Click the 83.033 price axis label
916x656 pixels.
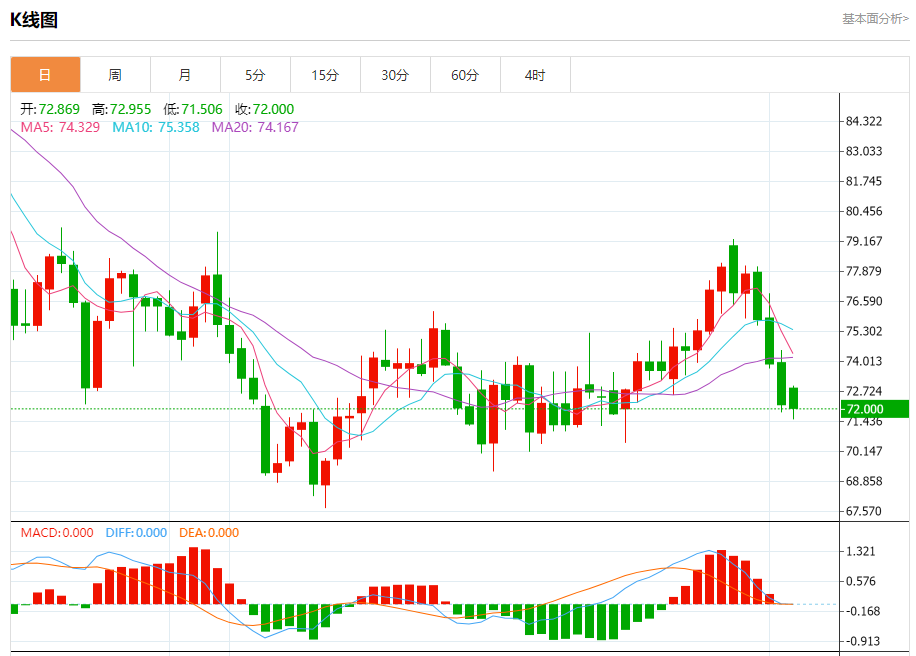click(x=864, y=151)
